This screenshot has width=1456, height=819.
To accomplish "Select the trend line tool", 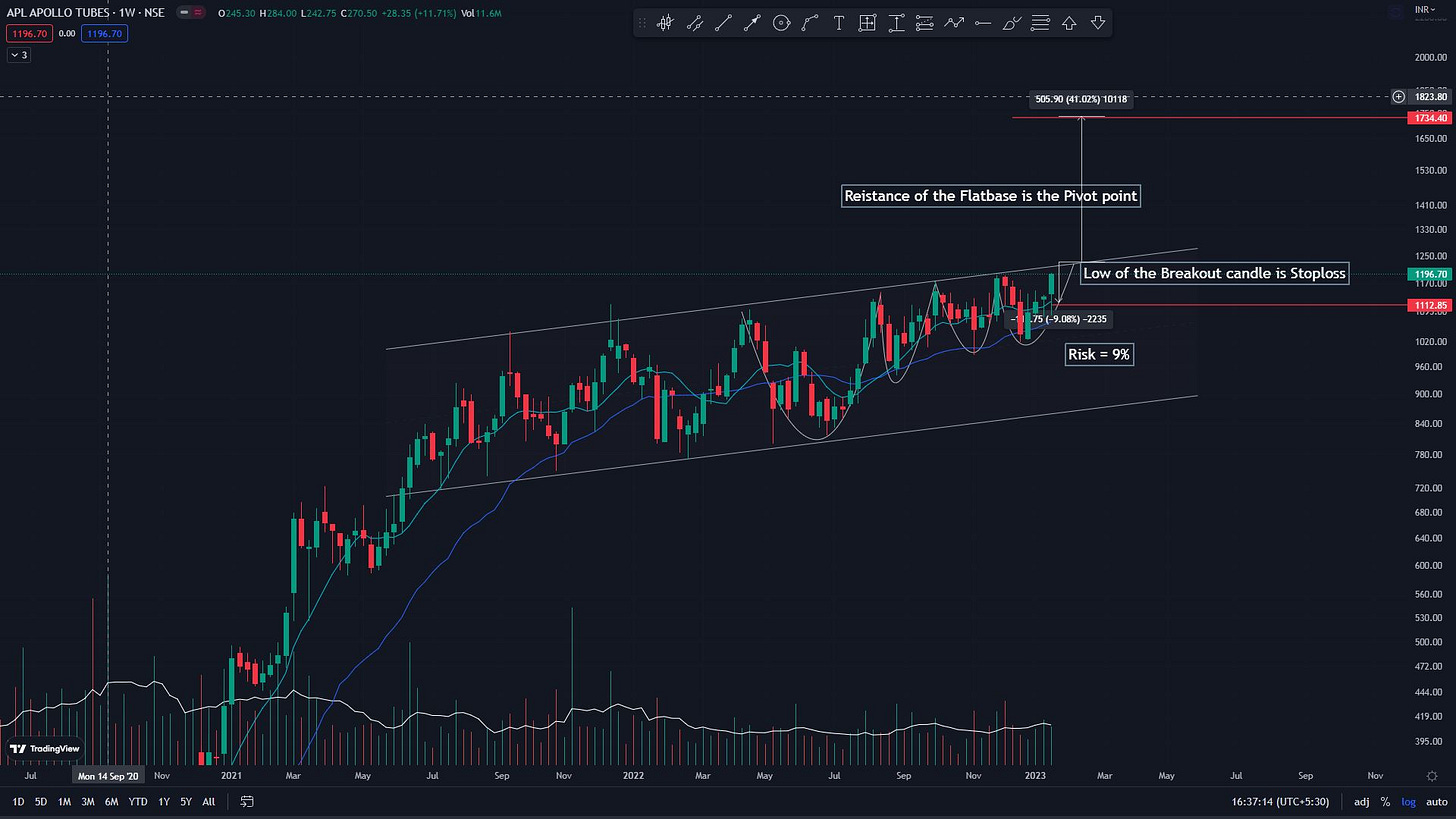I will tap(723, 23).
